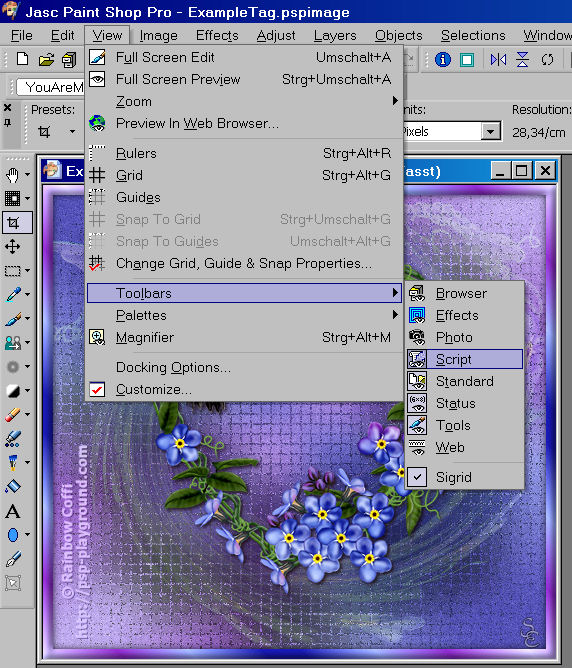Select the Lighten/Darken brush tool
This screenshot has height=668, width=572.
(13, 390)
